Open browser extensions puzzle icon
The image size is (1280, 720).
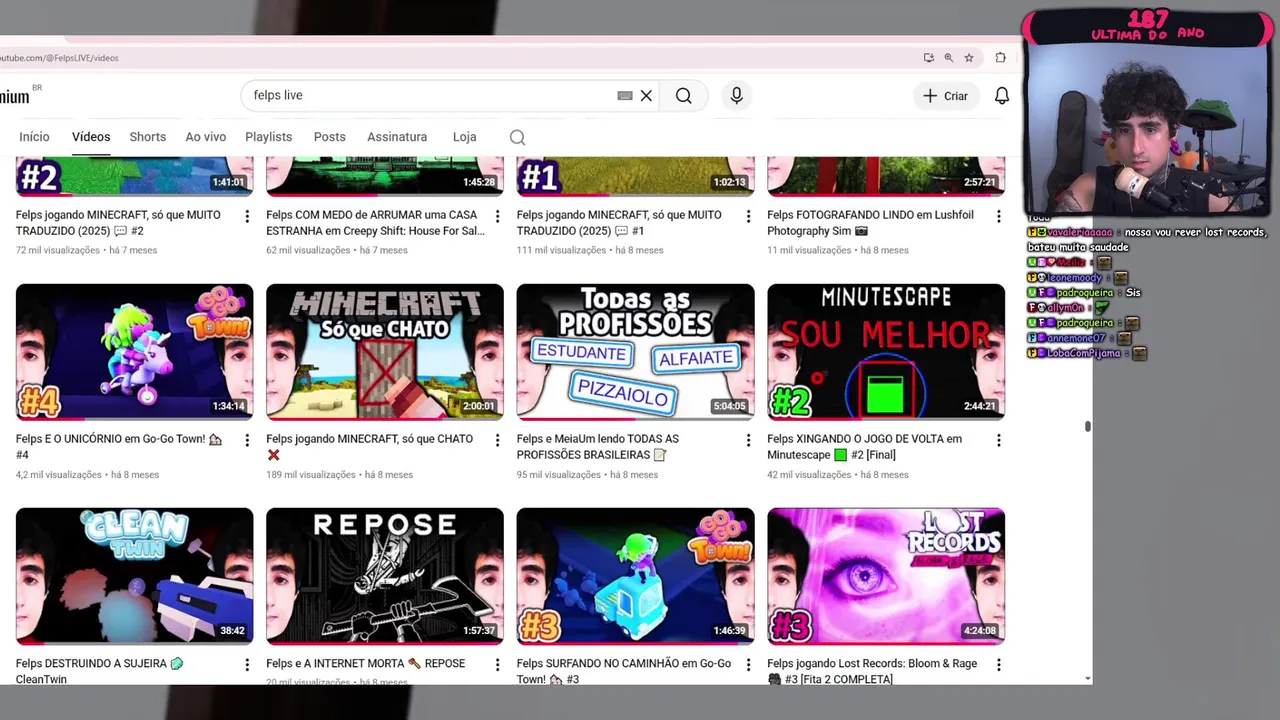pos(1000,58)
